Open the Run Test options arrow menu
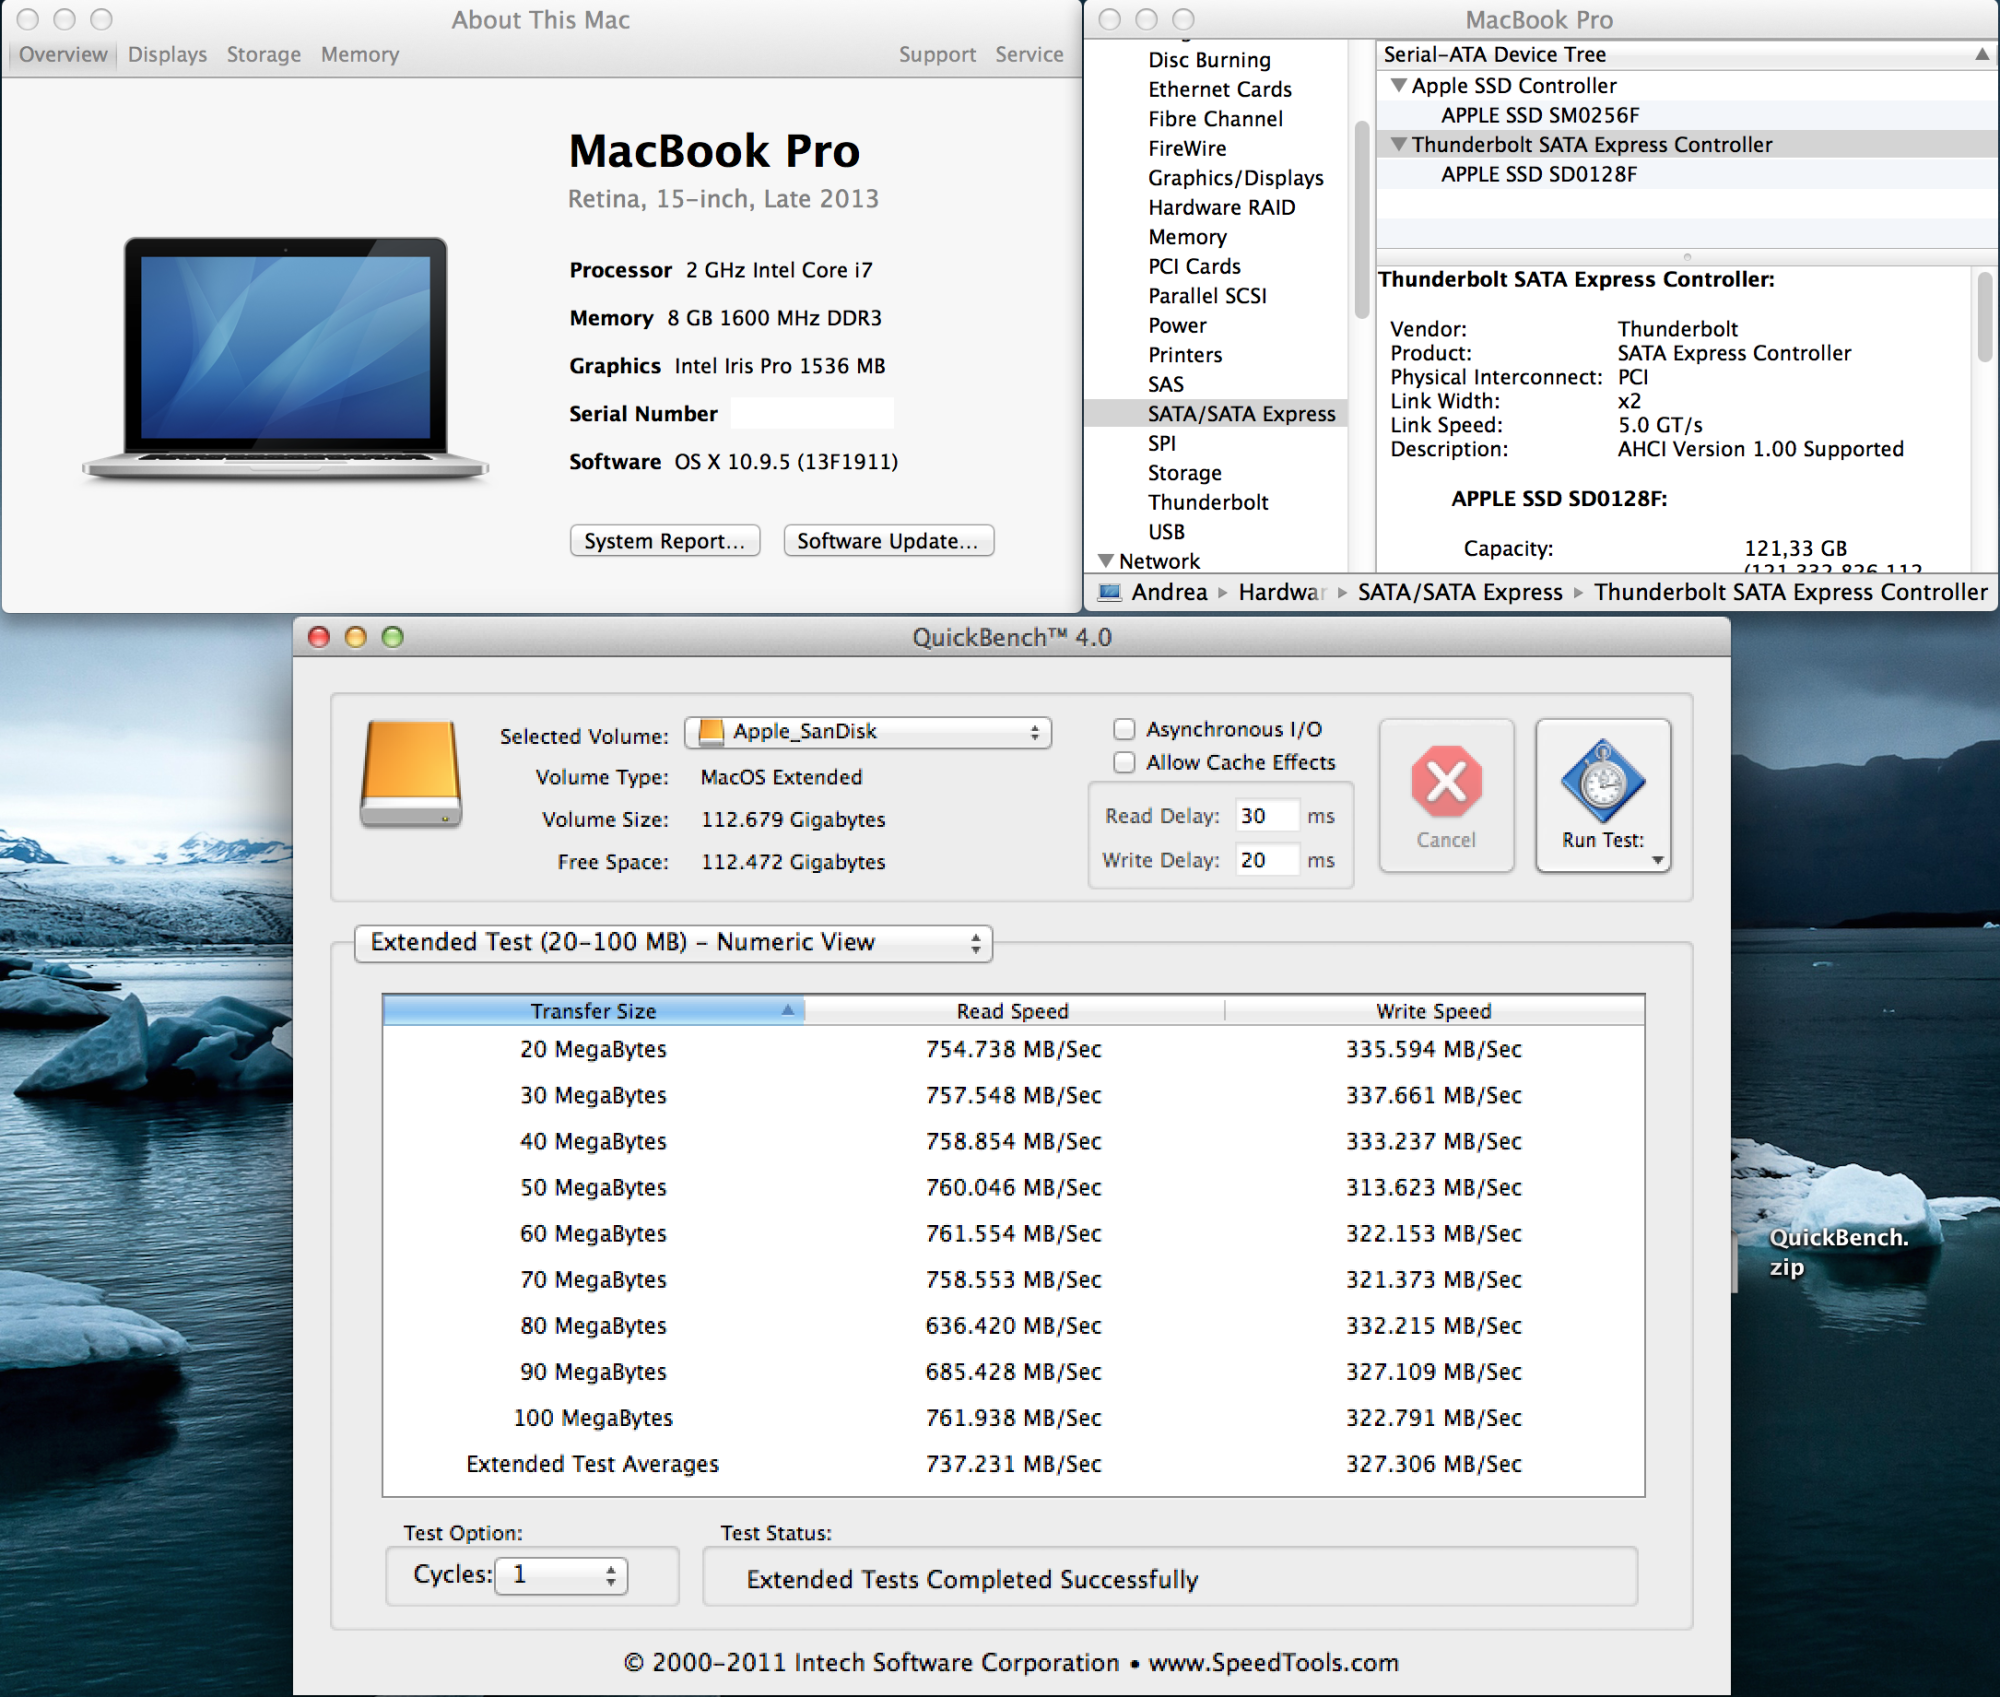This screenshot has width=2000, height=1697. (x=1657, y=860)
